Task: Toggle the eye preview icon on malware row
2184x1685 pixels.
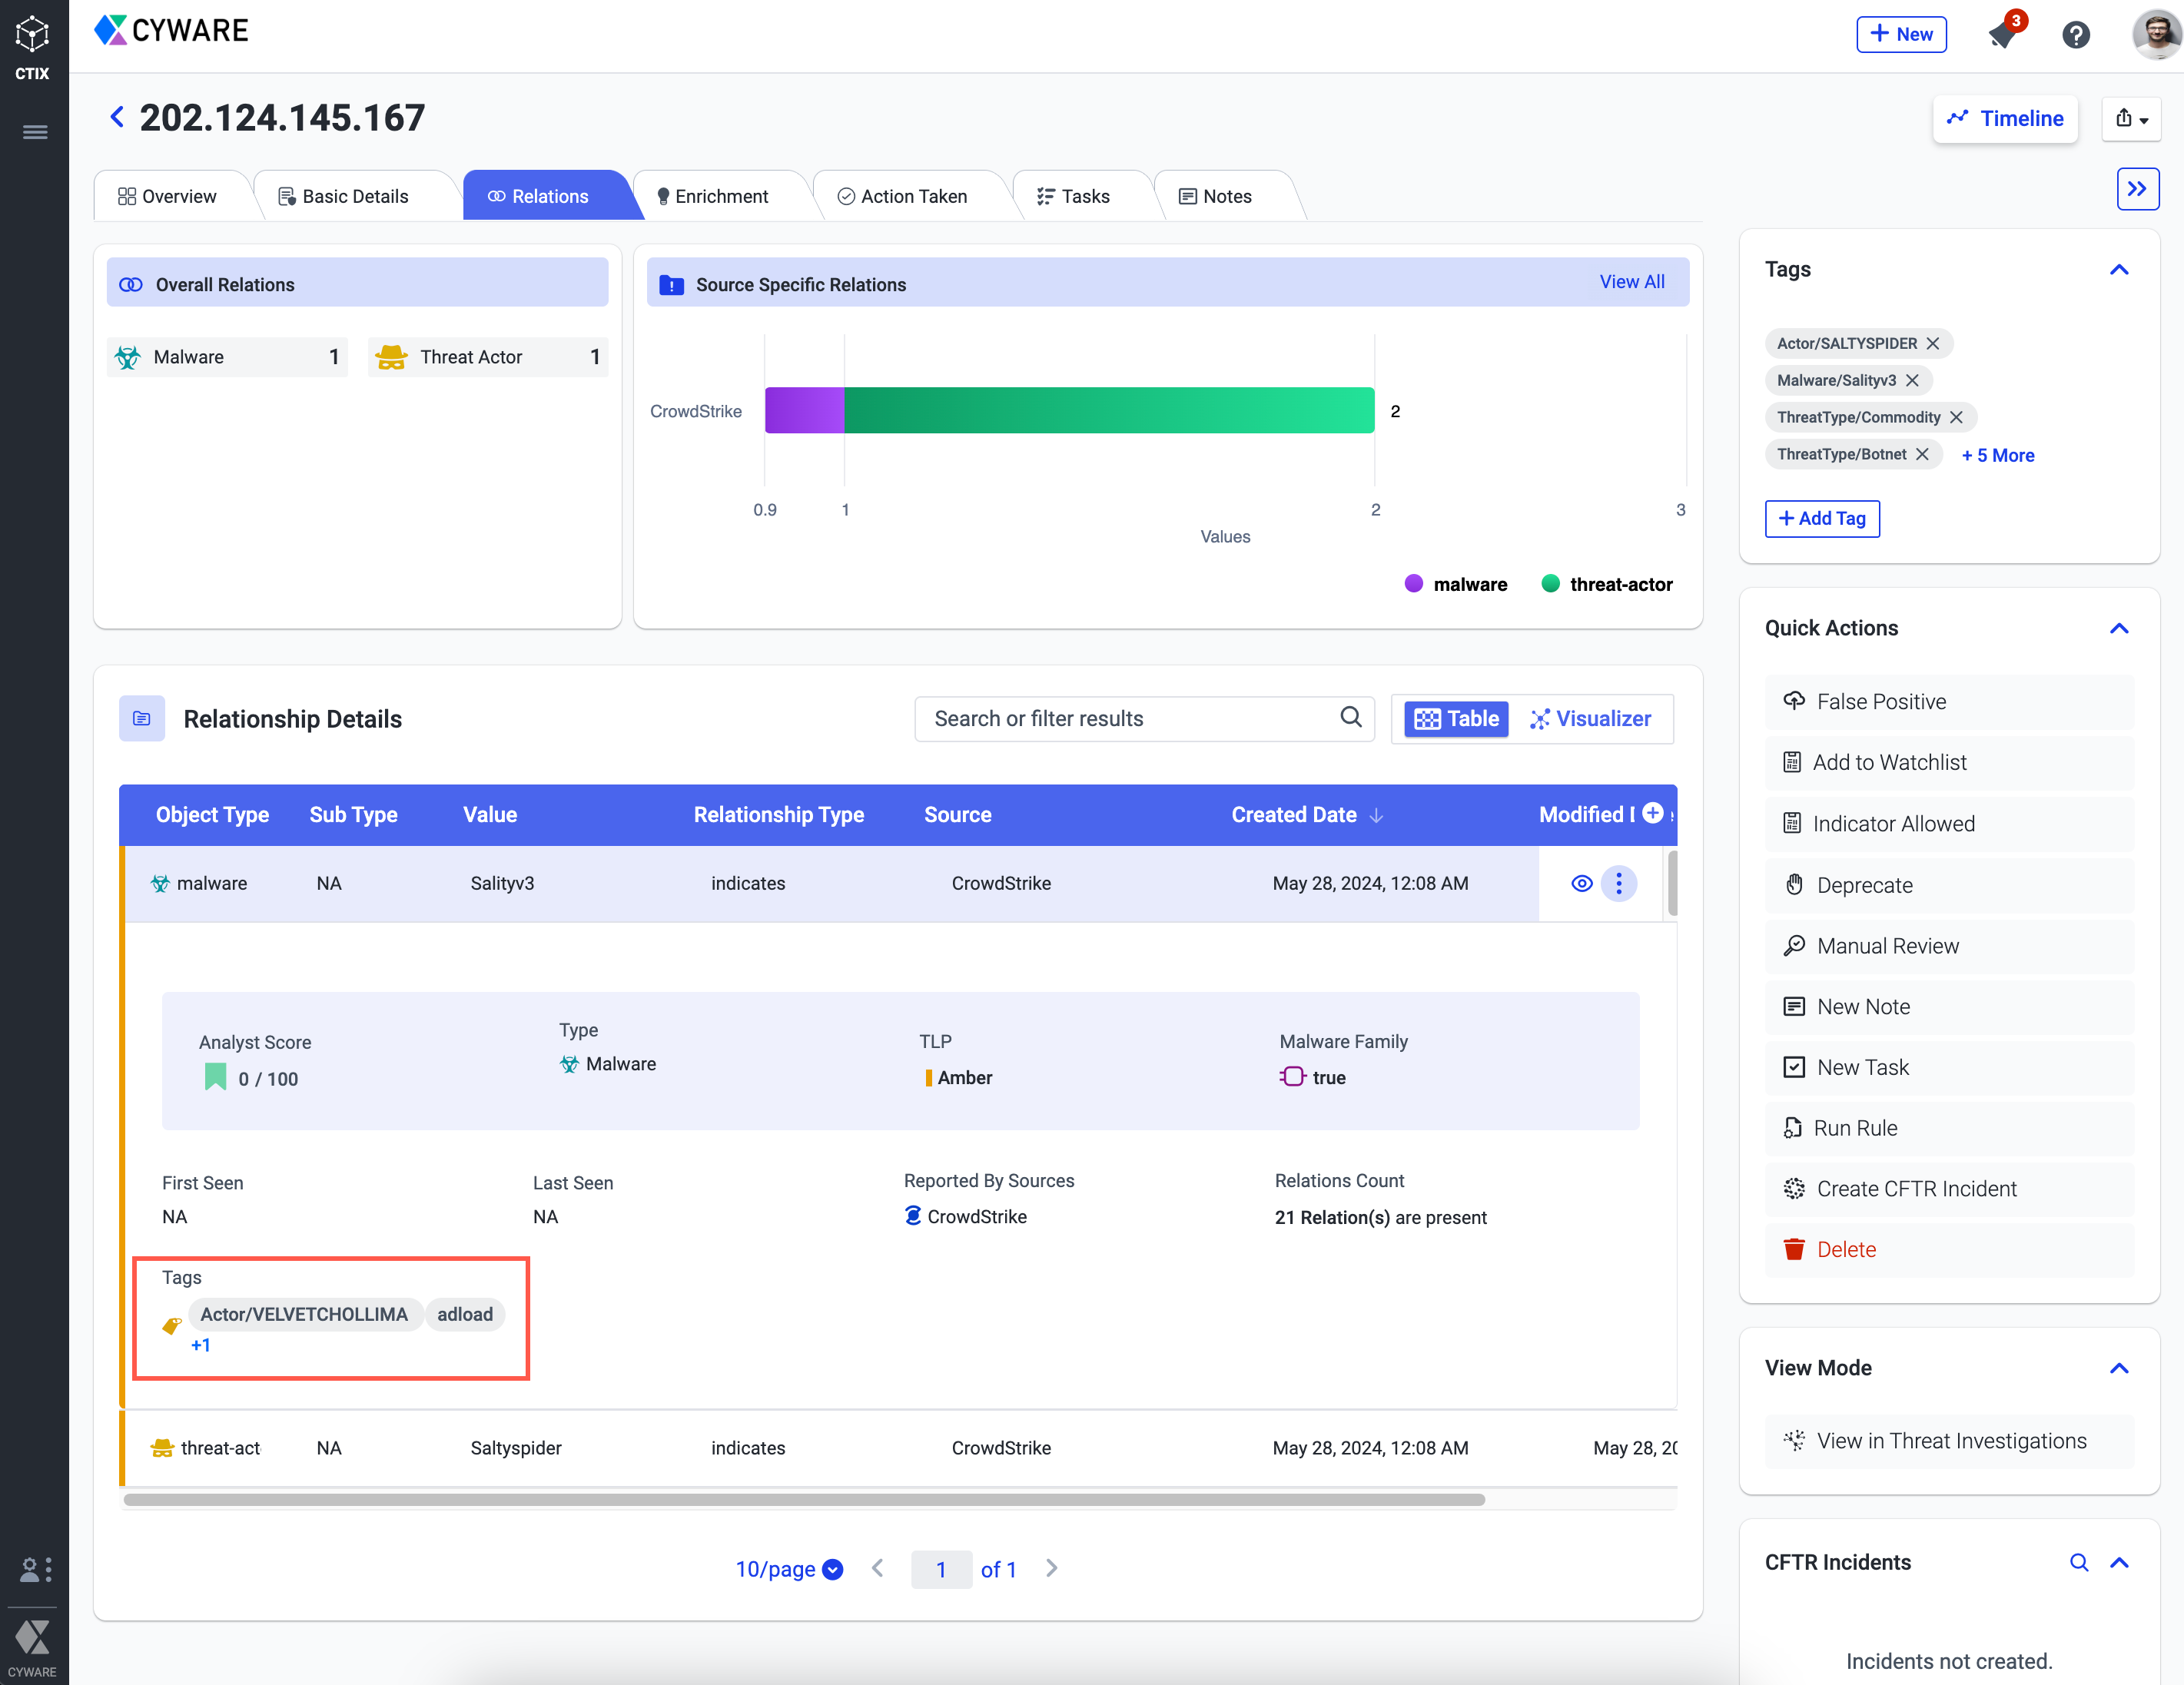Action: pos(1581,883)
